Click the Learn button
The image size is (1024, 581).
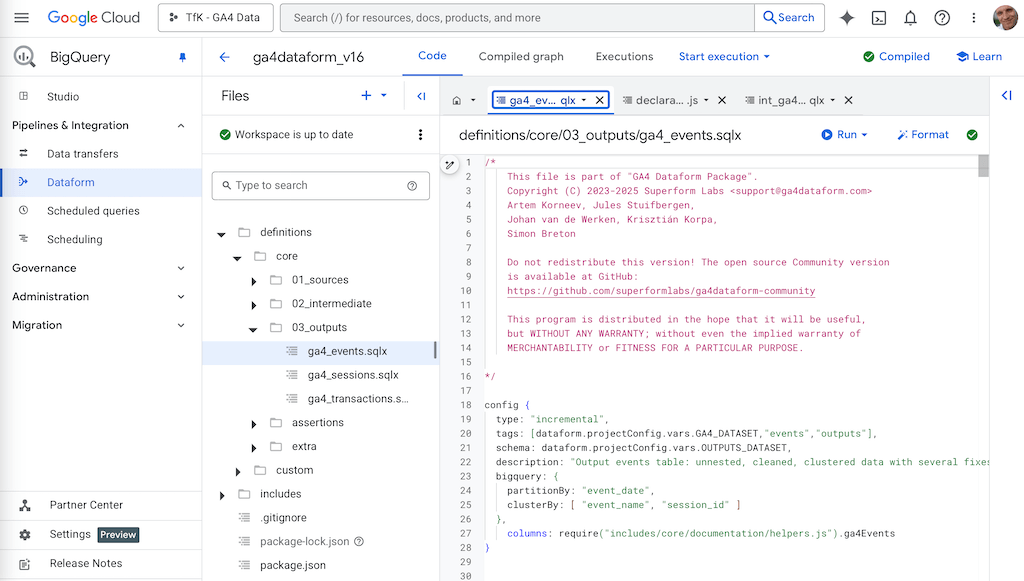979,57
